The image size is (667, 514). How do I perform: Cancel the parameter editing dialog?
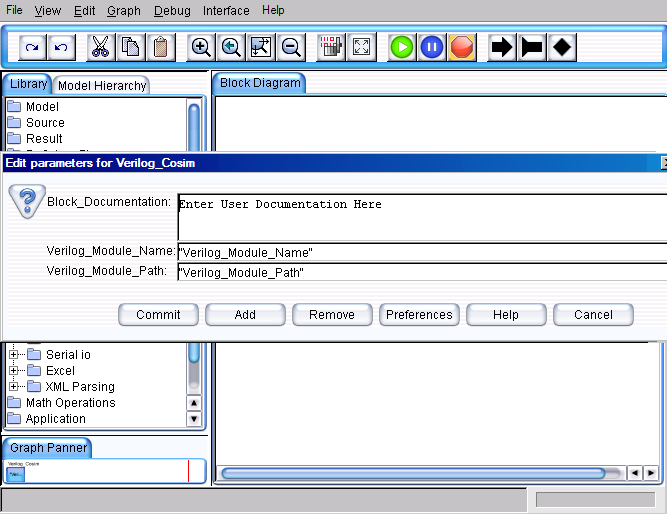pyautogui.click(x=593, y=314)
